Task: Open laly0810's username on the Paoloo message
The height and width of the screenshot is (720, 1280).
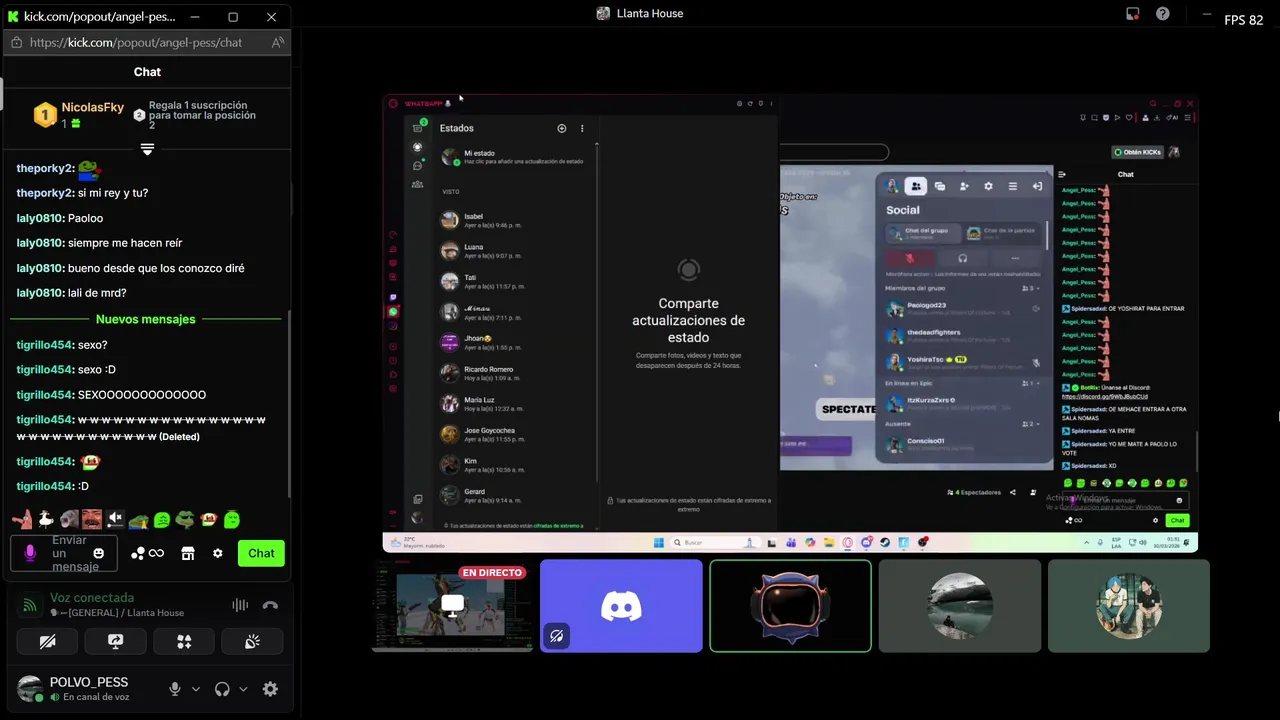Action: (40, 218)
